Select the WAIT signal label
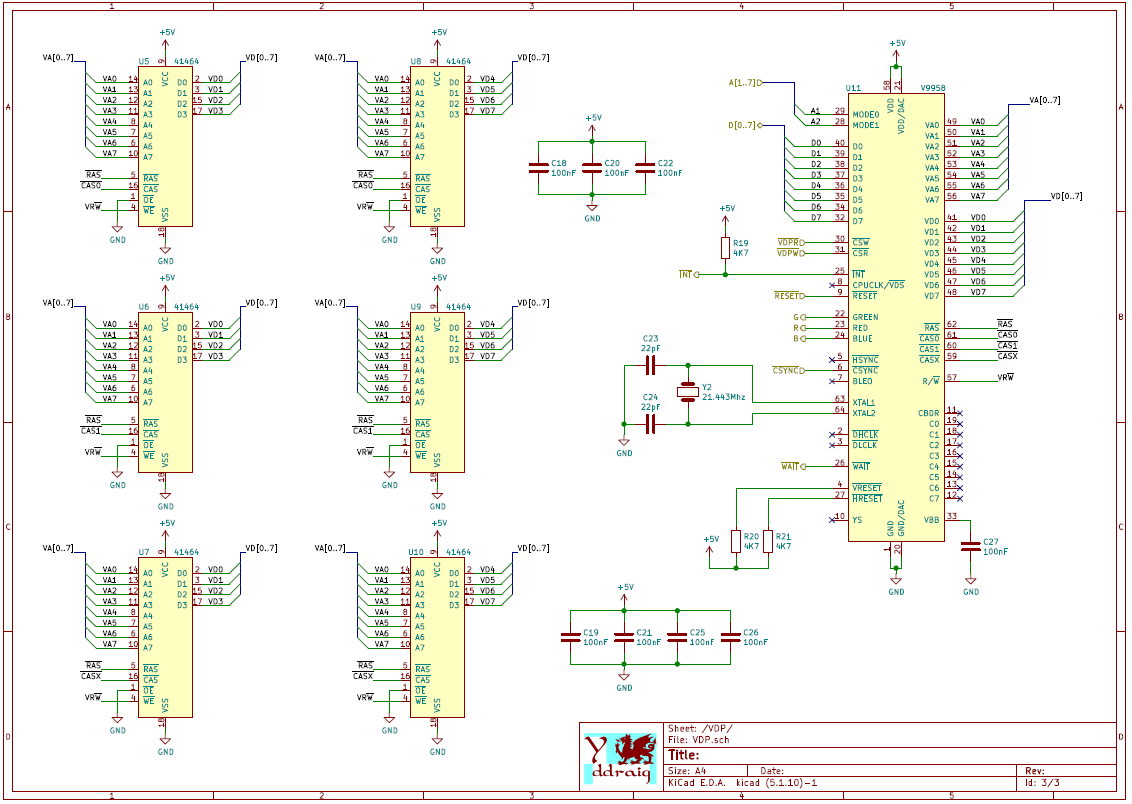Image resolution: width=1132 pixels, height=804 pixels. point(793,466)
